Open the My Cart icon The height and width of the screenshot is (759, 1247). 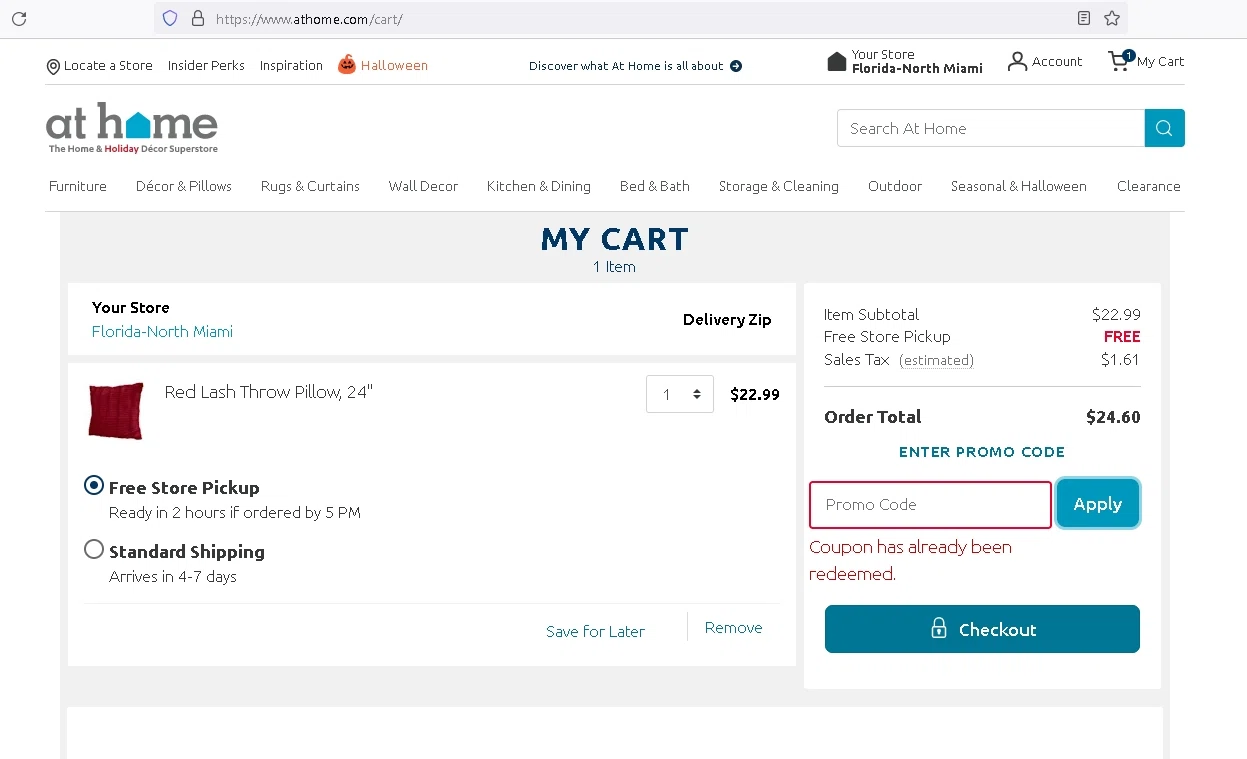tap(1118, 62)
